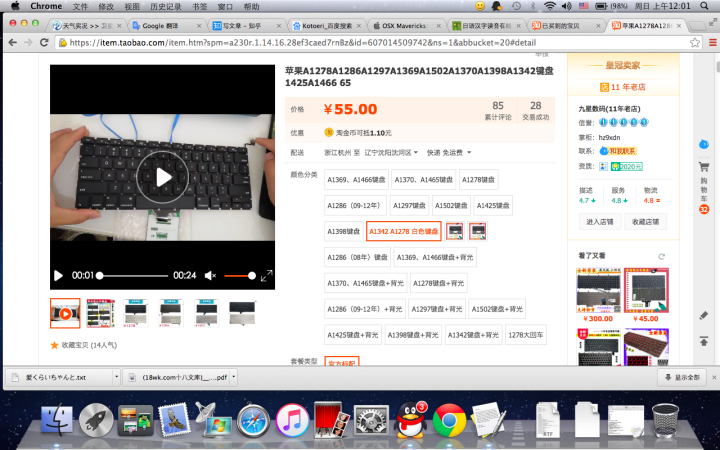The height and width of the screenshot is (450, 720).
Task: Click the 收藏宝贝 star to favorite the item
Action: 54,345
